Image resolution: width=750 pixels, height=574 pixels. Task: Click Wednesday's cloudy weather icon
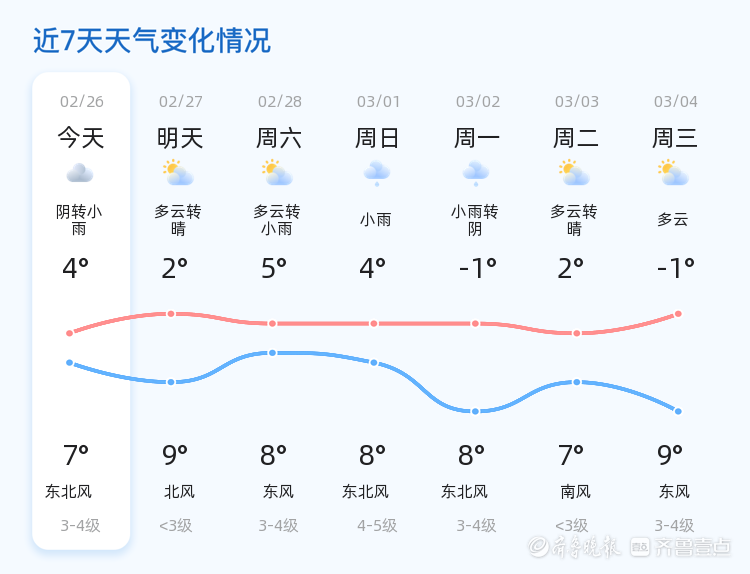[673, 173]
